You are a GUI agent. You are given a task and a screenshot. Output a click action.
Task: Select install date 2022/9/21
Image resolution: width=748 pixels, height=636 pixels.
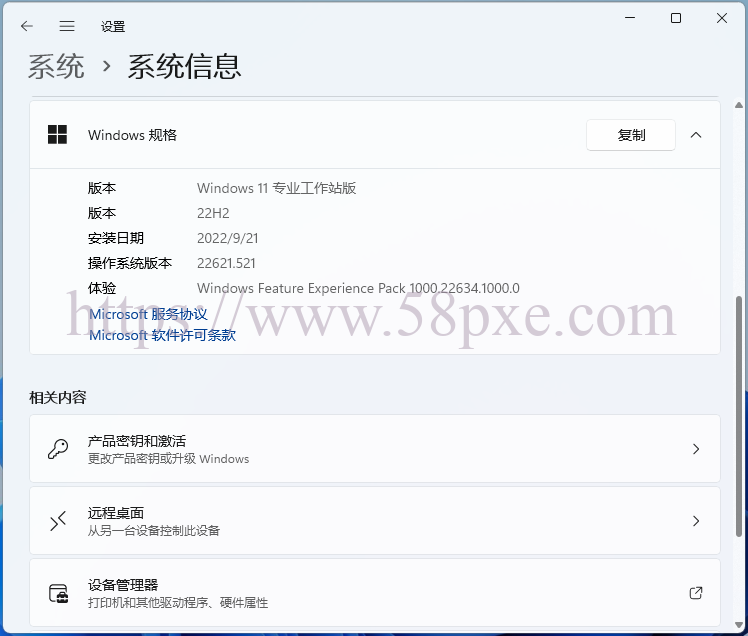(228, 238)
